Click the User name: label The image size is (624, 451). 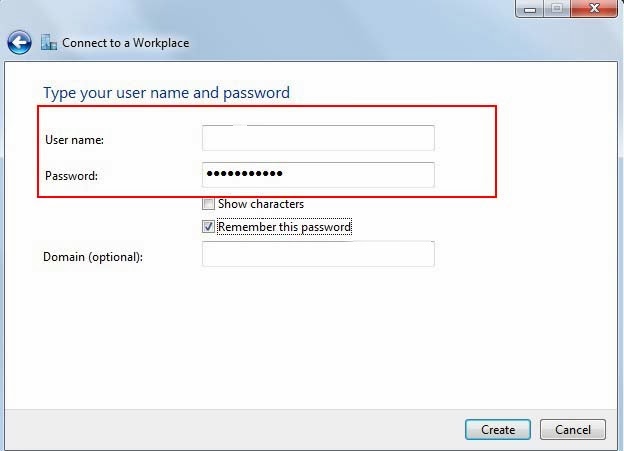pyautogui.click(x=74, y=140)
